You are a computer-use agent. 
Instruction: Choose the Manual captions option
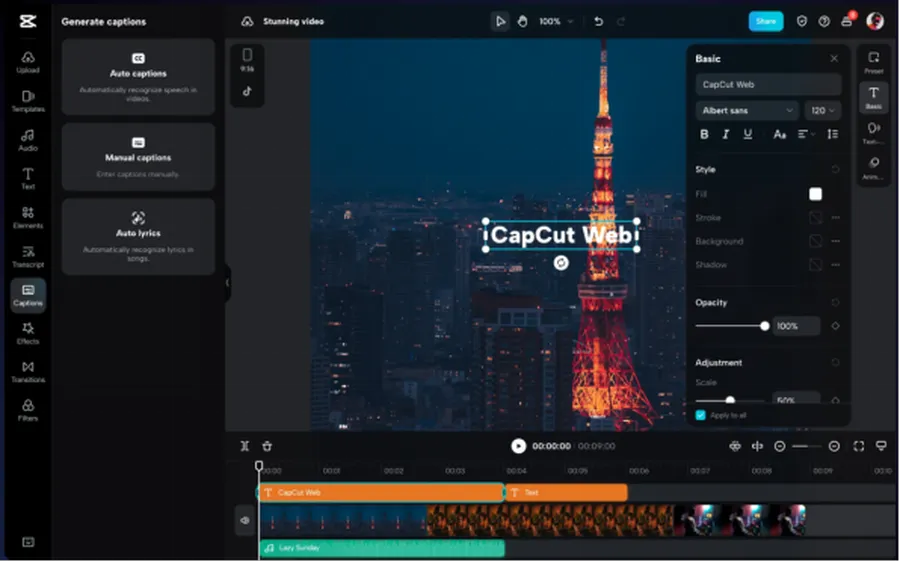click(x=138, y=157)
